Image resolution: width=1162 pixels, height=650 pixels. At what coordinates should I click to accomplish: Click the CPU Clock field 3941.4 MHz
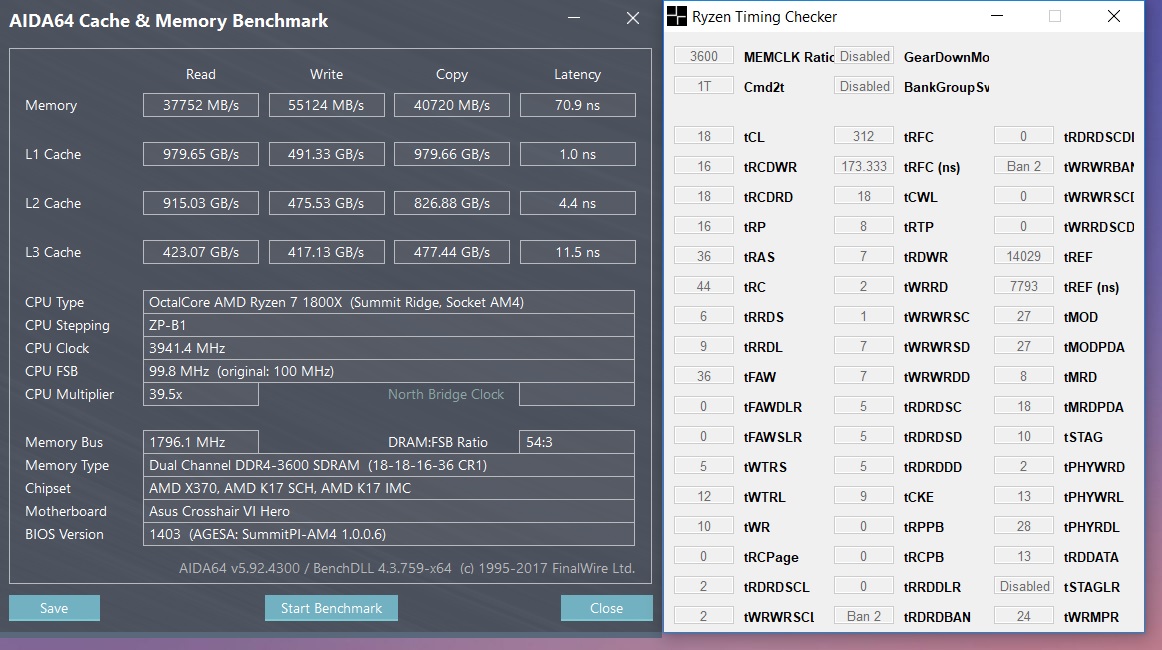point(388,348)
